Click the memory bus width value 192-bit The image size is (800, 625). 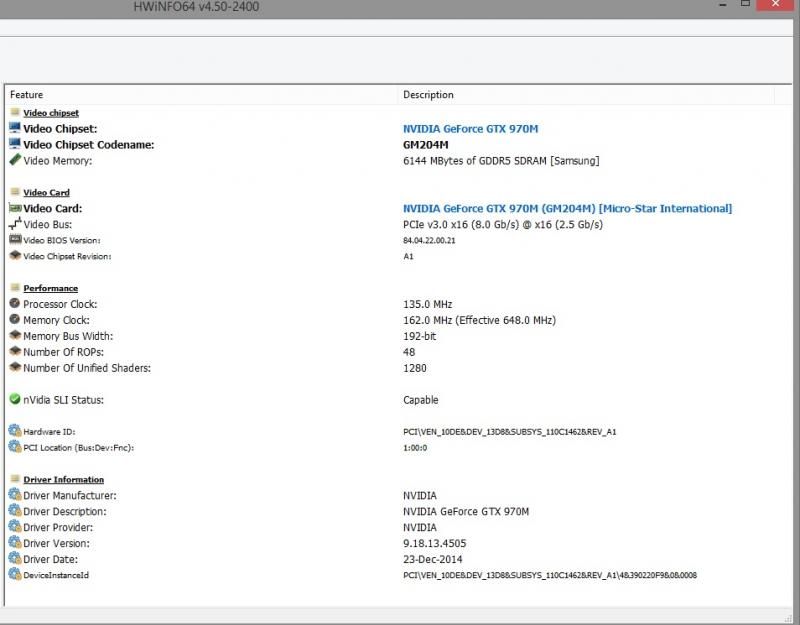419,336
